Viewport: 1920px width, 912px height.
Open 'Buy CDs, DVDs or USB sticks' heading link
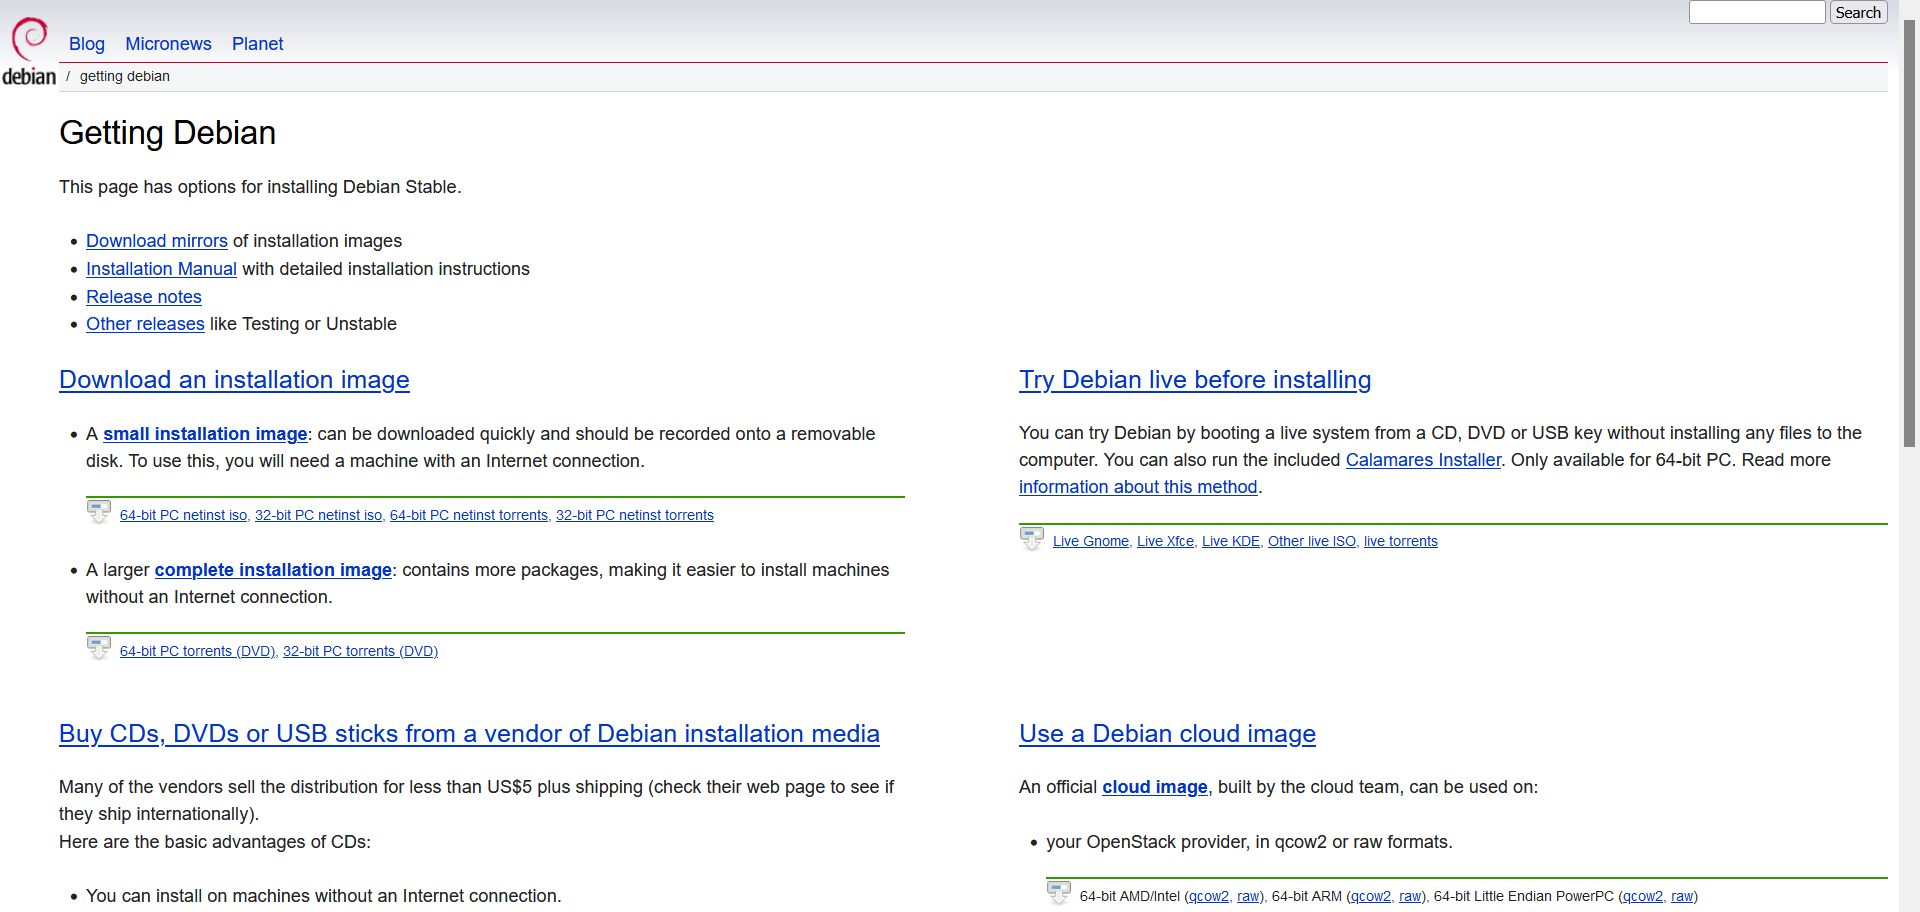click(x=469, y=734)
